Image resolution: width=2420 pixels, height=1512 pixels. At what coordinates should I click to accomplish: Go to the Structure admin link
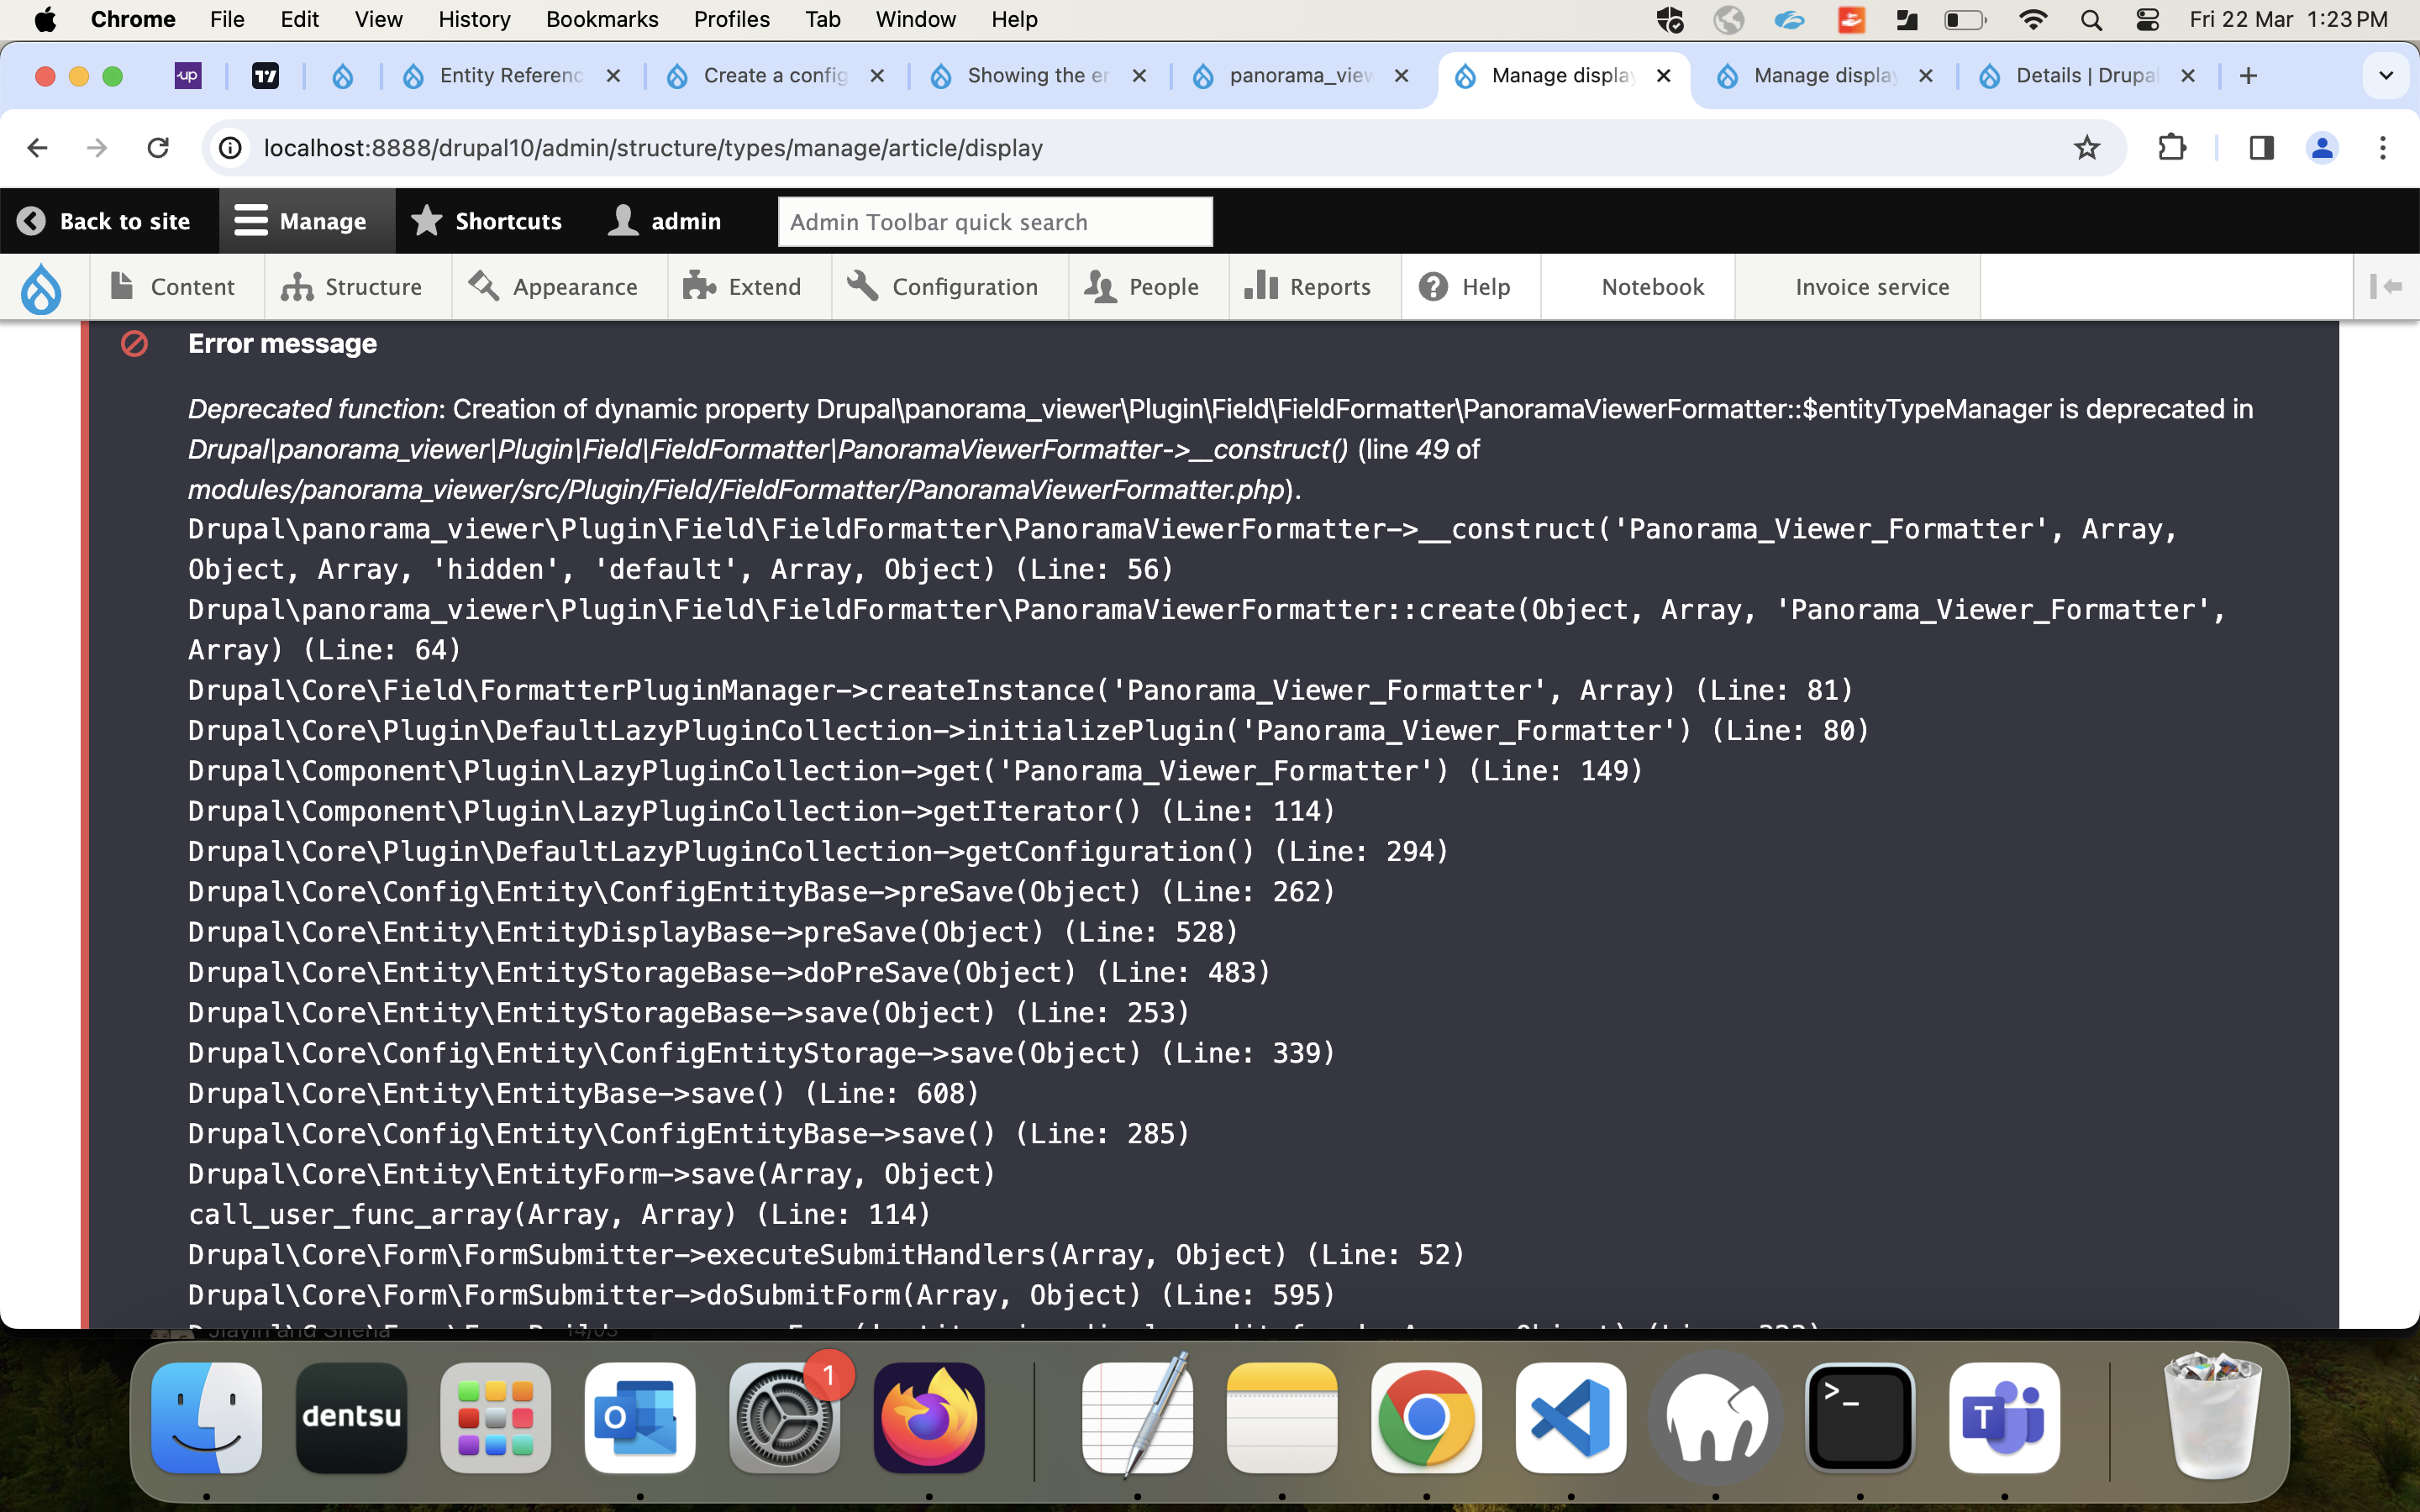(352, 287)
